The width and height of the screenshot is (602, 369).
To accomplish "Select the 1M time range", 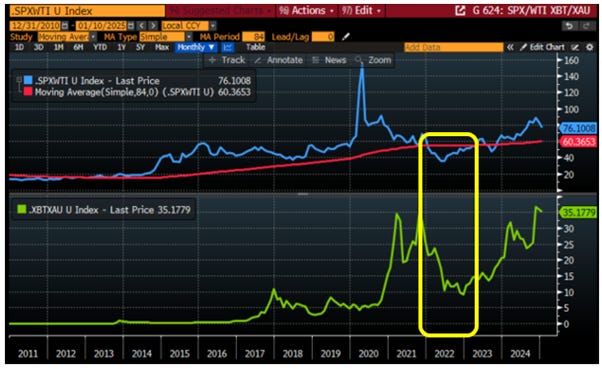I will 58,47.
